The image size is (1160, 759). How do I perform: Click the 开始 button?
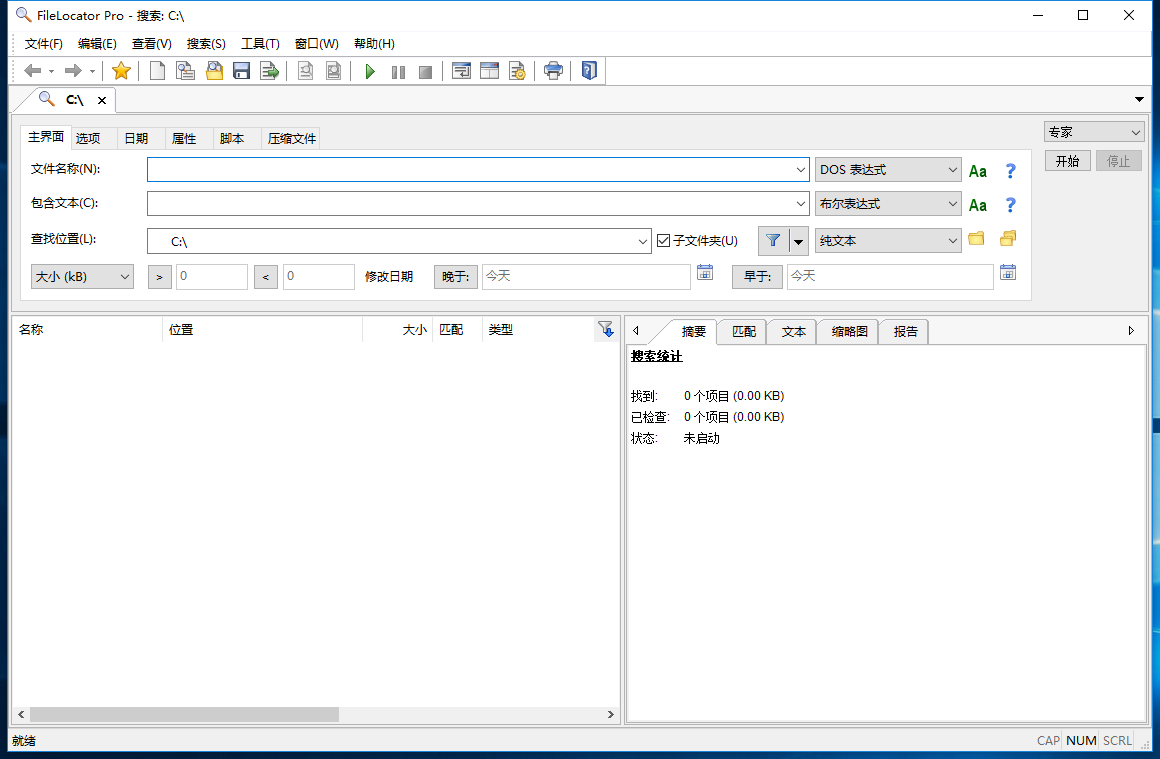[1068, 161]
